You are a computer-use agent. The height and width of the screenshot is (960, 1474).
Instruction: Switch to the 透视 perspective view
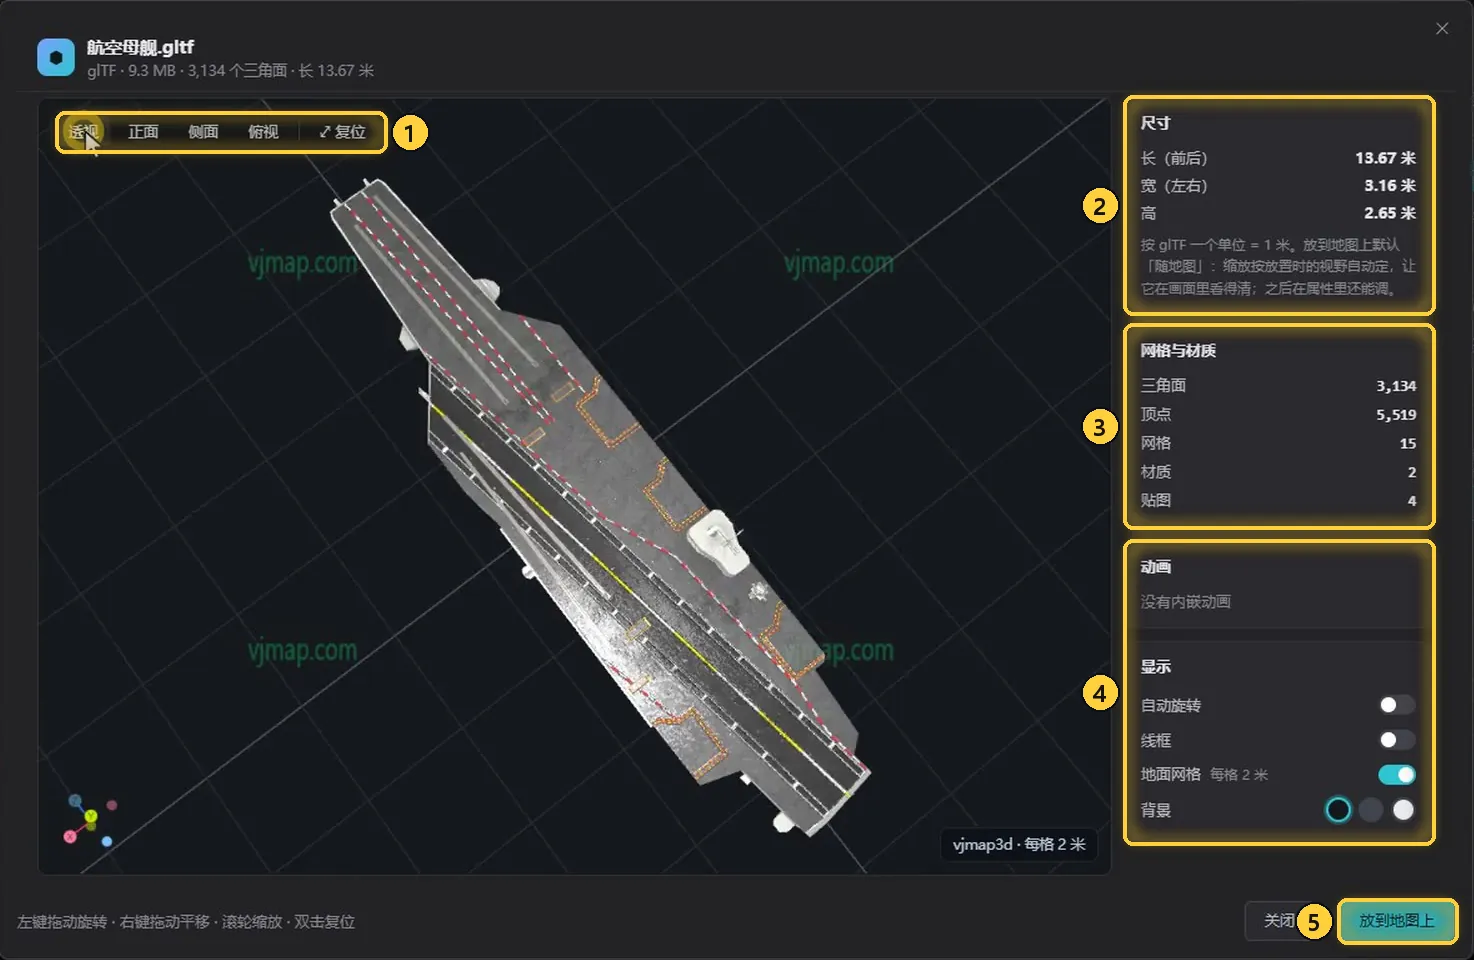(84, 132)
